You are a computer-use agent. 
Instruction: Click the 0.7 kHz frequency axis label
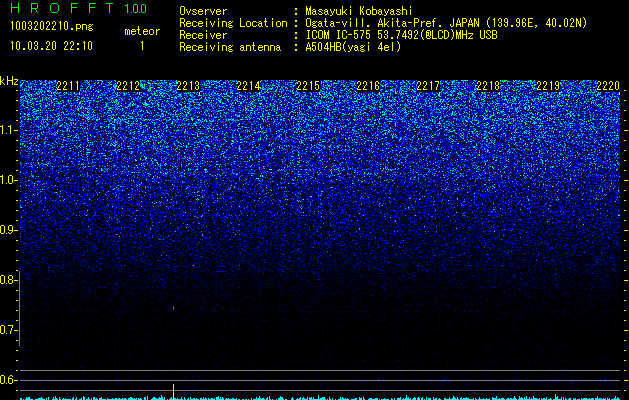coord(9,330)
